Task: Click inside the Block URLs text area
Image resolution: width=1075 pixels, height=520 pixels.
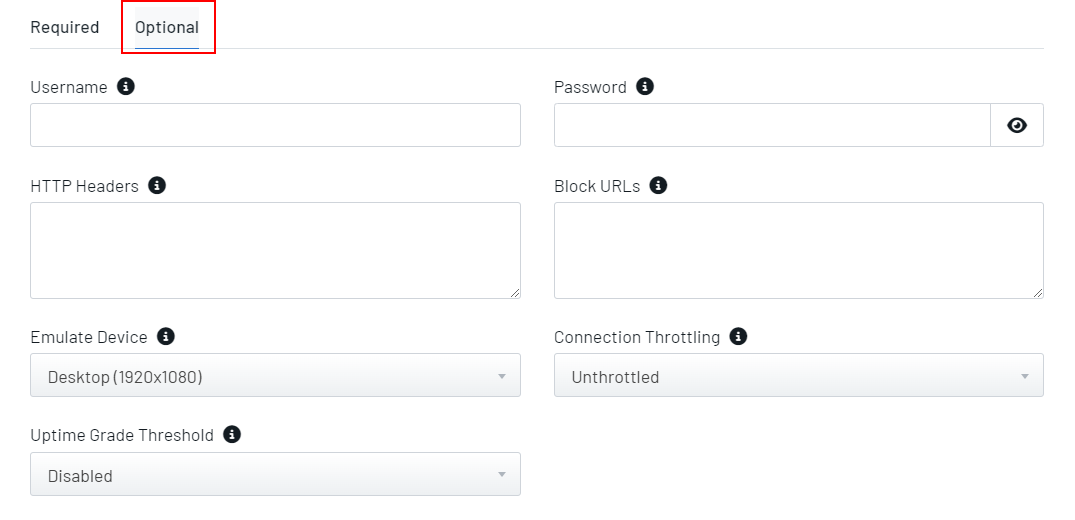Action: [x=799, y=250]
